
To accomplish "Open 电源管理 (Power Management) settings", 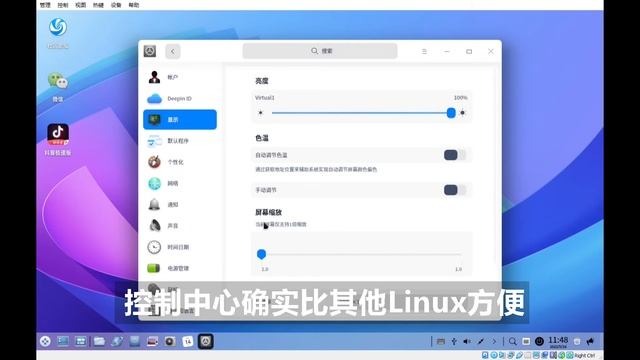I will [180, 268].
